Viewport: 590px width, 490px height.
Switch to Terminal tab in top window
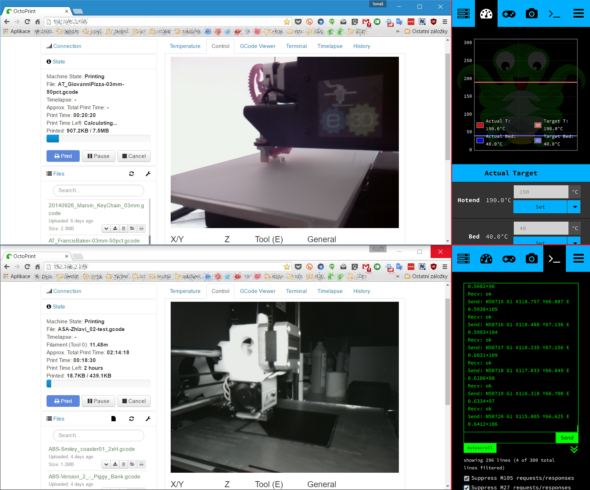(296, 46)
